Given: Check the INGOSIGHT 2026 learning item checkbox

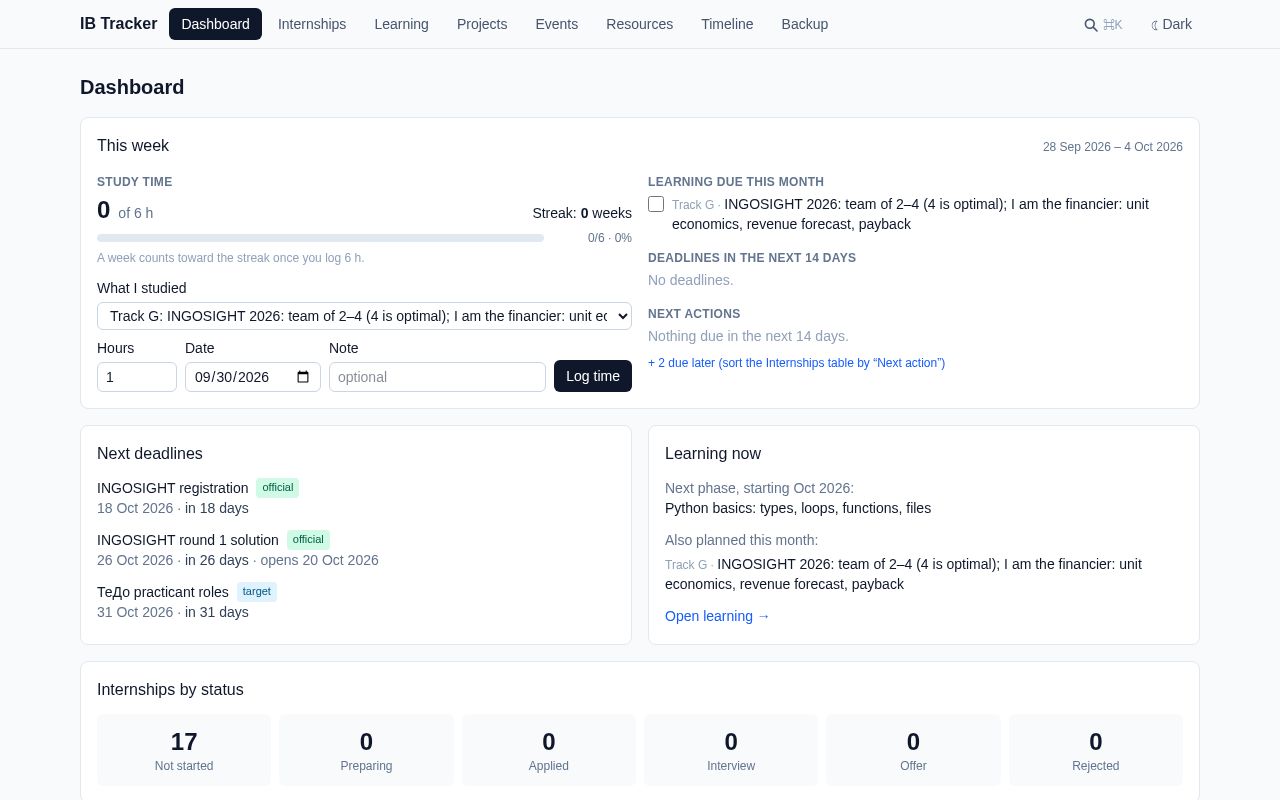Looking at the screenshot, I should click(656, 204).
